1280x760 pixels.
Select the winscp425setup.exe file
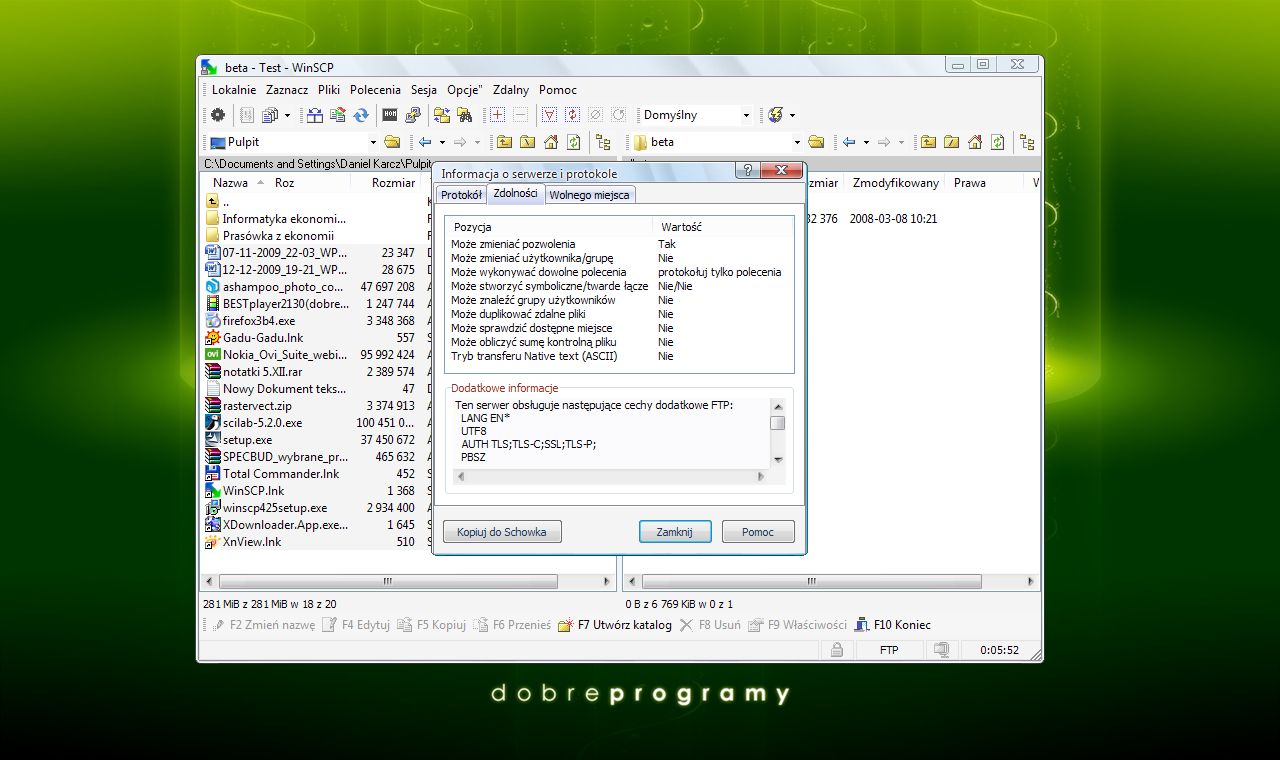pos(275,508)
